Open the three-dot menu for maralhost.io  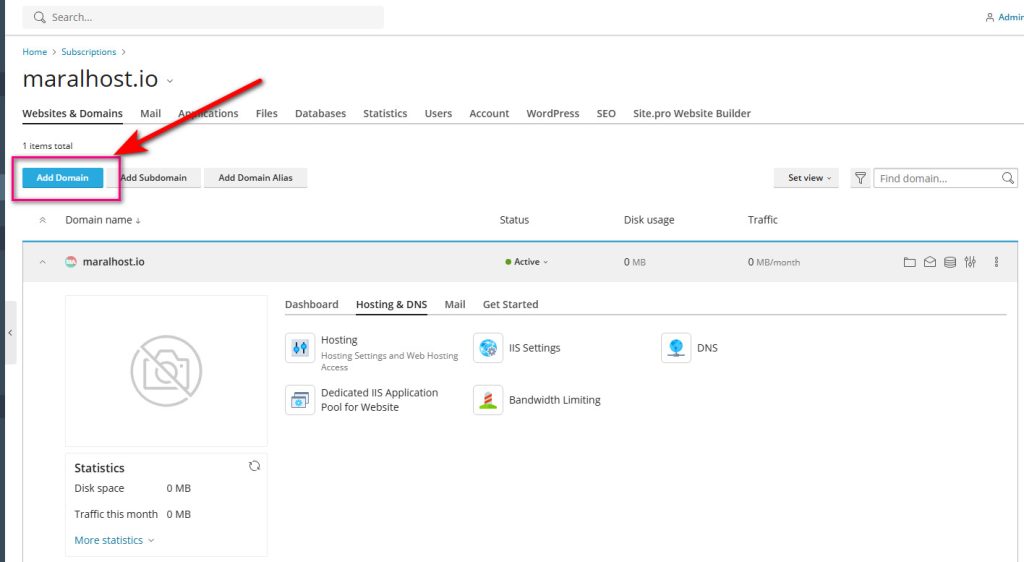tap(996, 262)
